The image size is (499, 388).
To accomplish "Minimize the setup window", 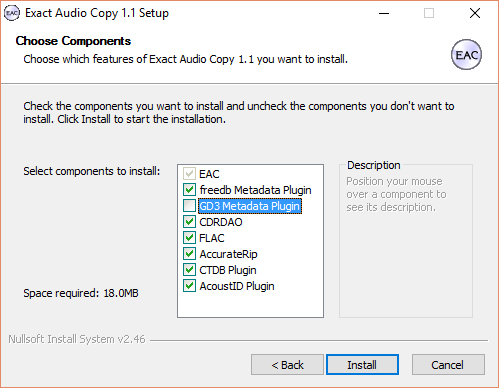I will point(384,13).
